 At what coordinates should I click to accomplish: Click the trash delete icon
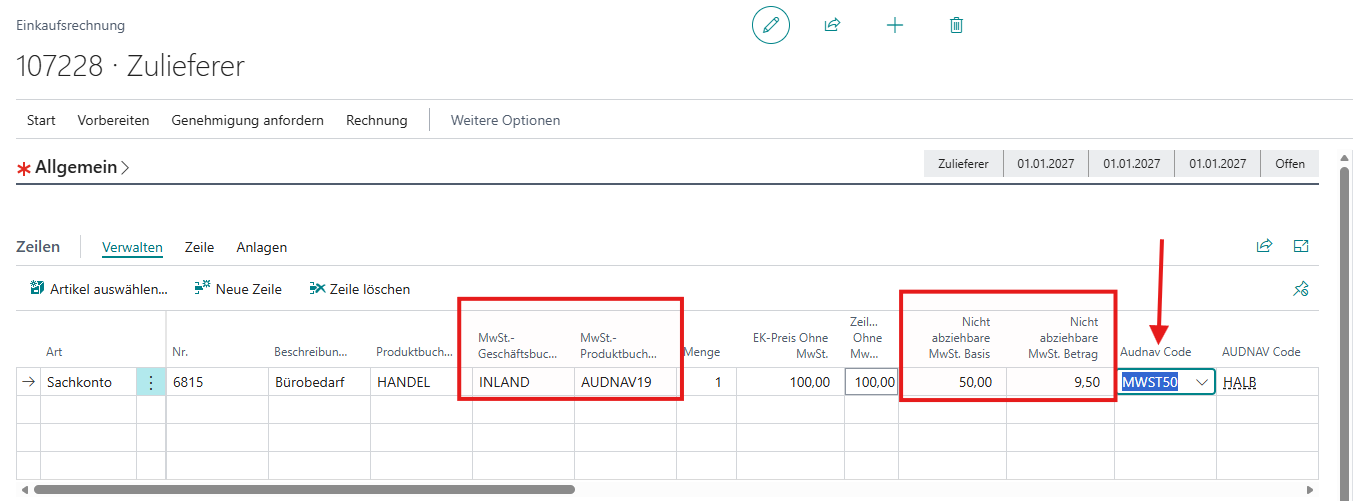coord(956,25)
